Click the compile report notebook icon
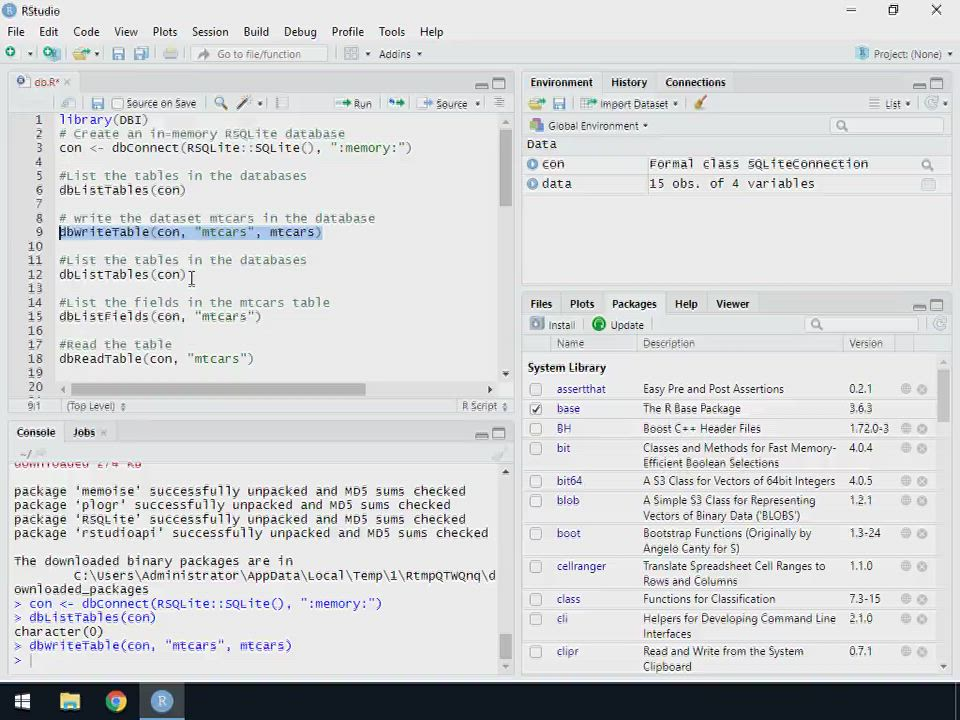This screenshot has height=720, width=960. click(x=282, y=103)
